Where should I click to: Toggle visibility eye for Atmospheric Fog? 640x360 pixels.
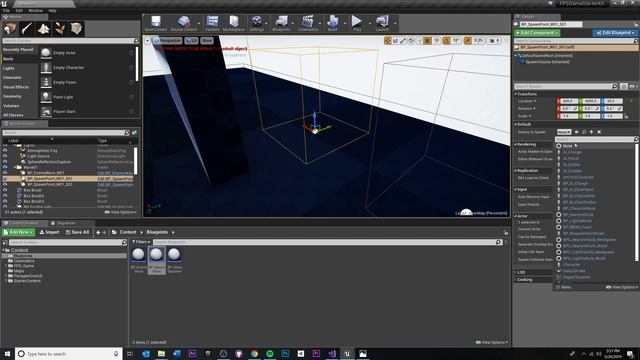click(5, 151)
